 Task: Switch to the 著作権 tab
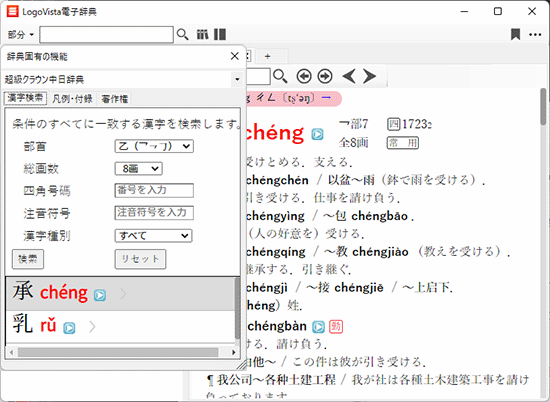coord(115,99)
